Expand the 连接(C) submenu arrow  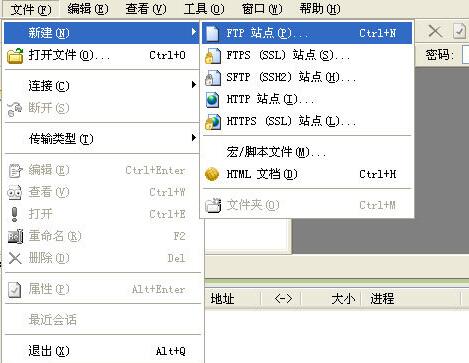point(194,85)
